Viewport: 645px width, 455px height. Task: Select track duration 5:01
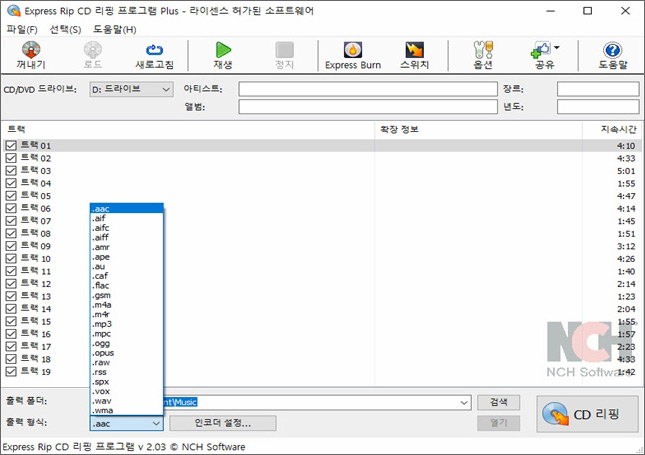pyautogui.click(x=626, y=171)
